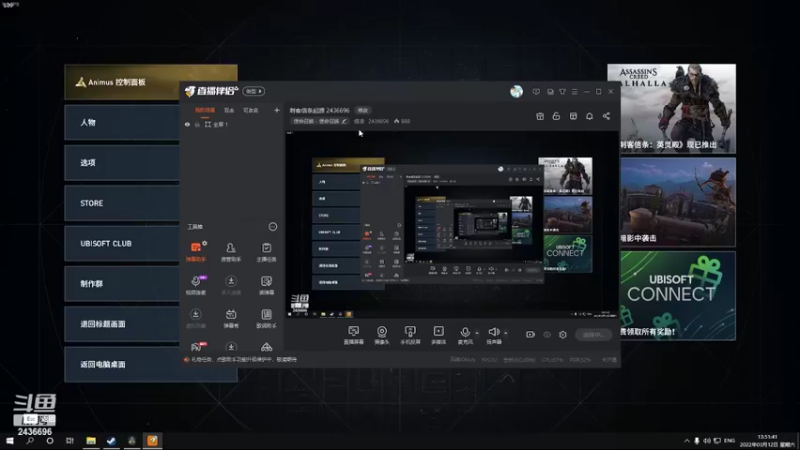Open the funnel filter icon in title bar
800x450 pixels.
point(562,92)
